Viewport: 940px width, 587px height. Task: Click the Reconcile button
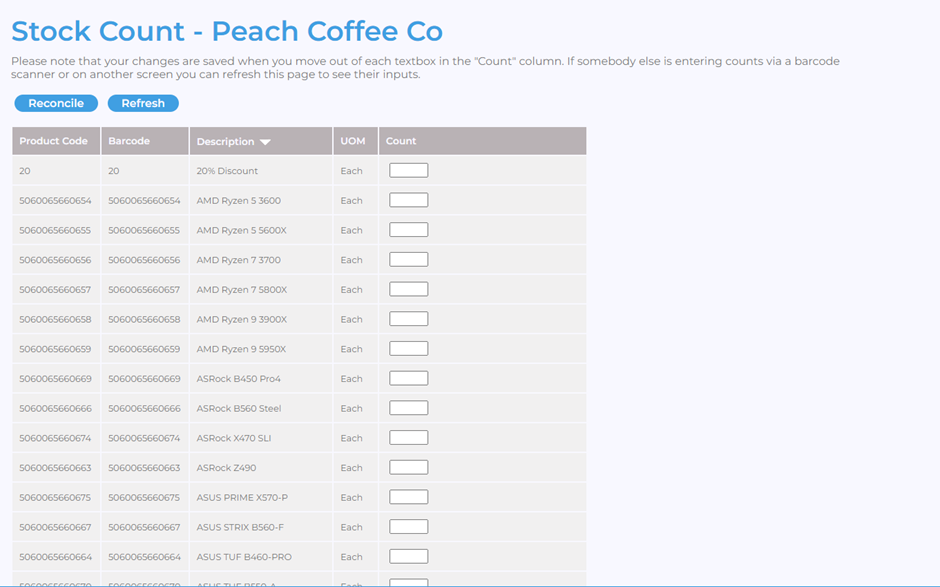(56, 103)
